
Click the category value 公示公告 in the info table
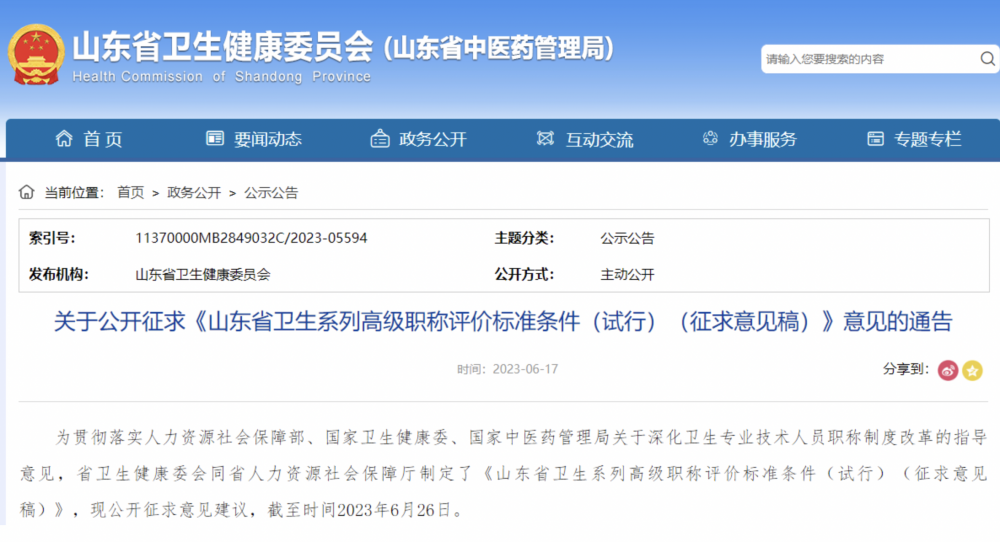(628, 238)
